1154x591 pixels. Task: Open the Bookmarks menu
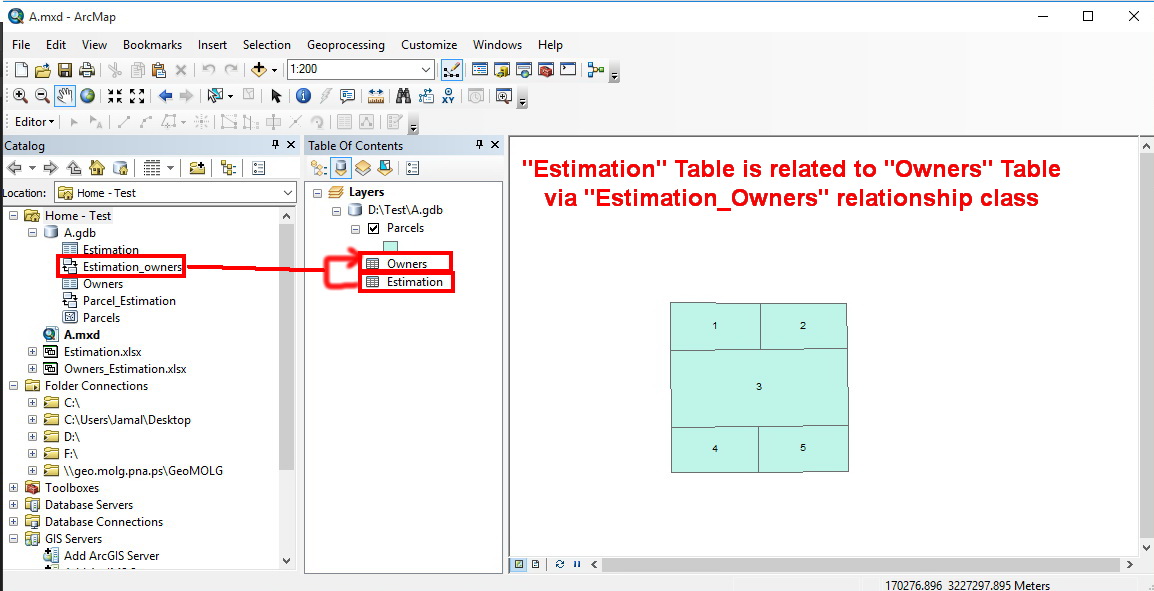[152, 45]
